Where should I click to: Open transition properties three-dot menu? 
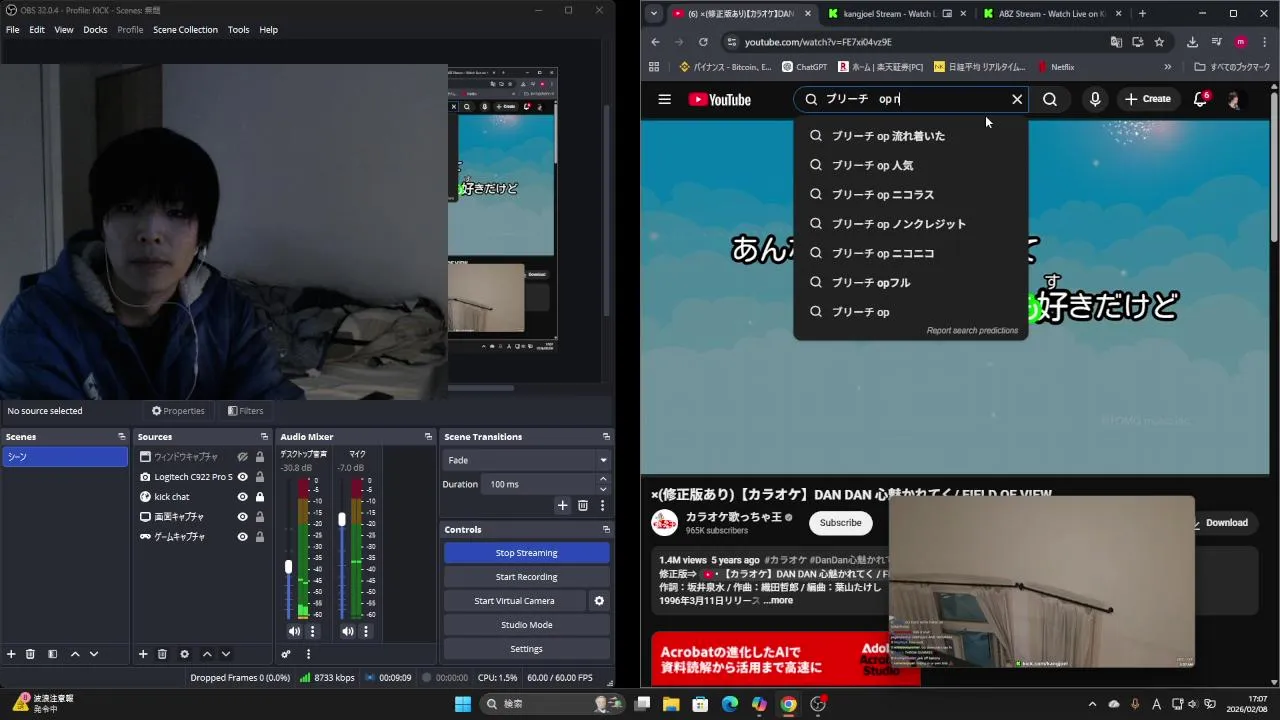(602, 506)
